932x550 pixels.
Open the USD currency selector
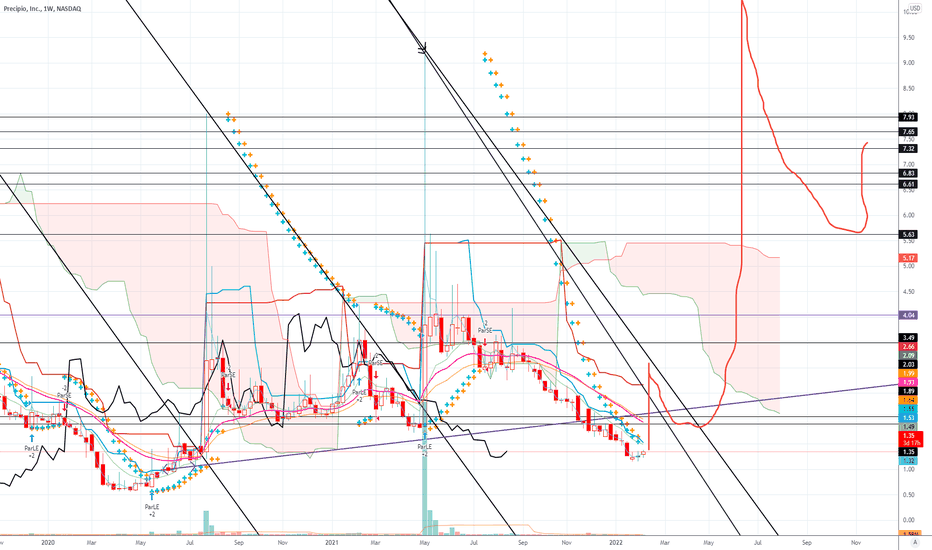pyautogui.click(x=914, y=8)
